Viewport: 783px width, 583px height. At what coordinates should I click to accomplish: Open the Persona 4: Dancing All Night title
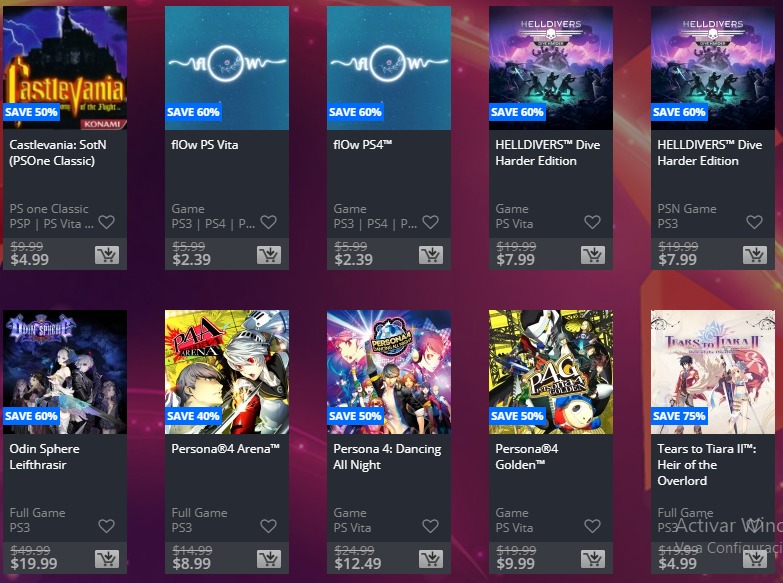(x=387, y=457)
